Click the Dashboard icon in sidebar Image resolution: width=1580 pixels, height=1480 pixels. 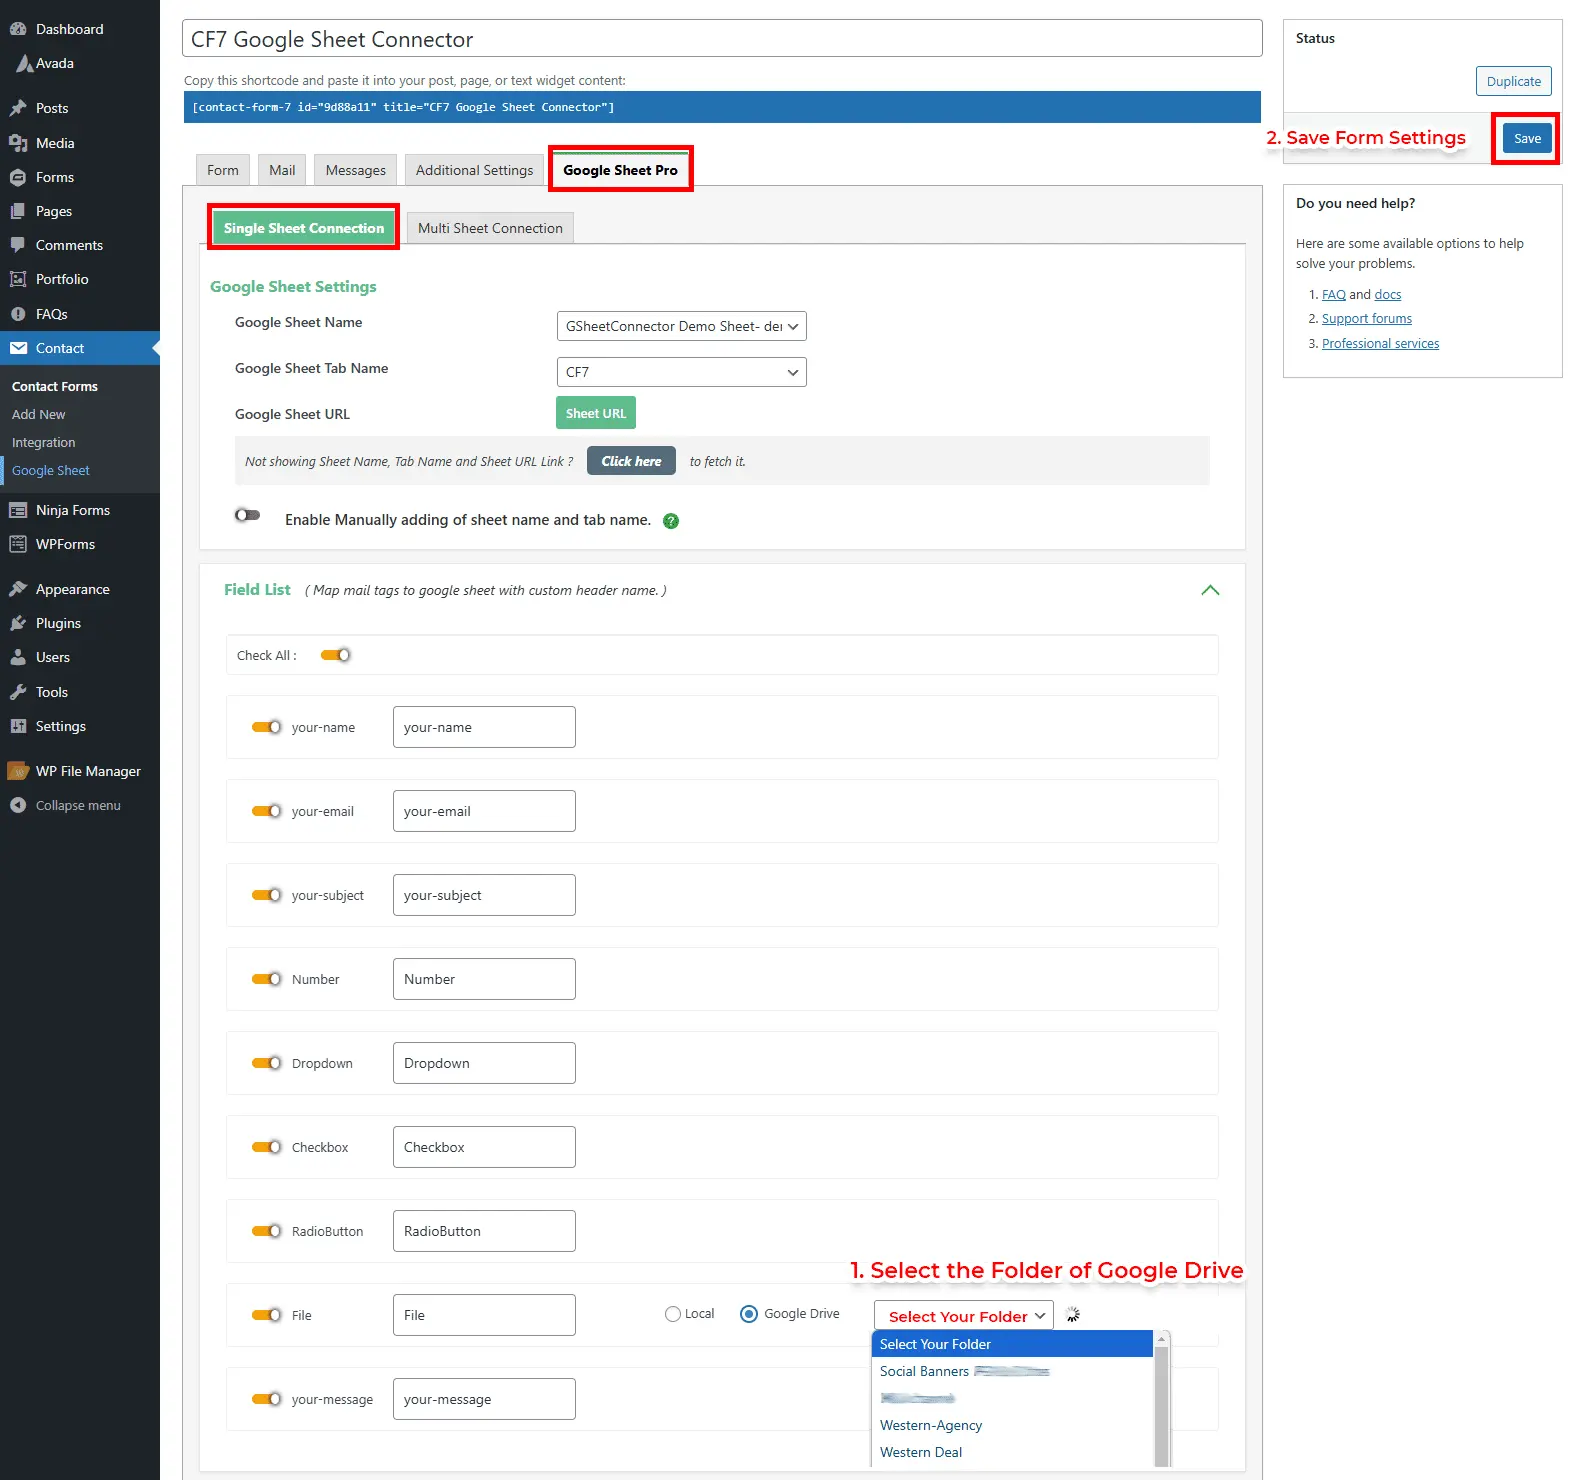click(x=18, y=29)
